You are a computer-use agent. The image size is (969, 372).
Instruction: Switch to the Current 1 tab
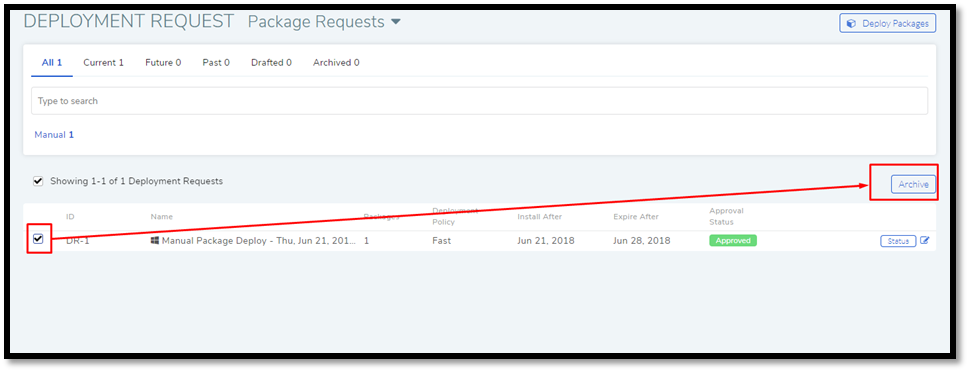click(x=103, y=62)
